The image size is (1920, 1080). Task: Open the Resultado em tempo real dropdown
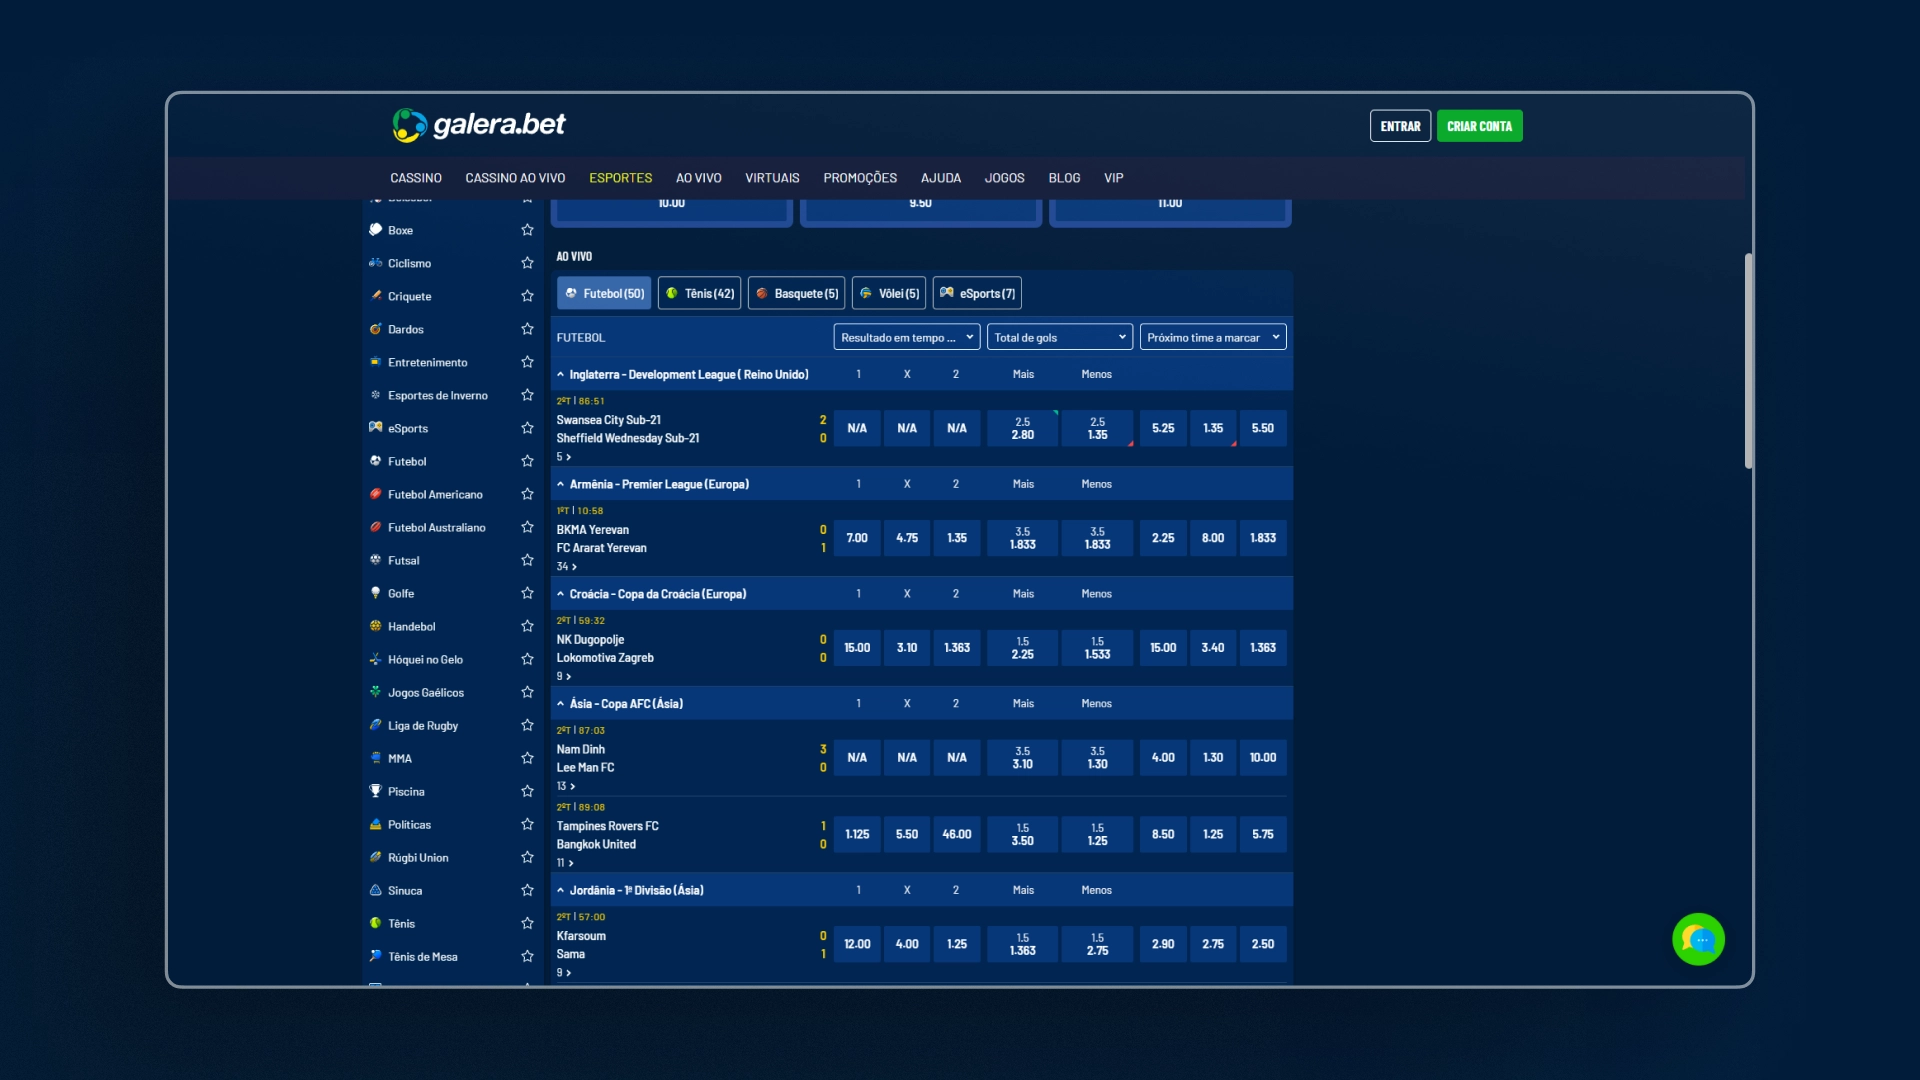[906, 336]
